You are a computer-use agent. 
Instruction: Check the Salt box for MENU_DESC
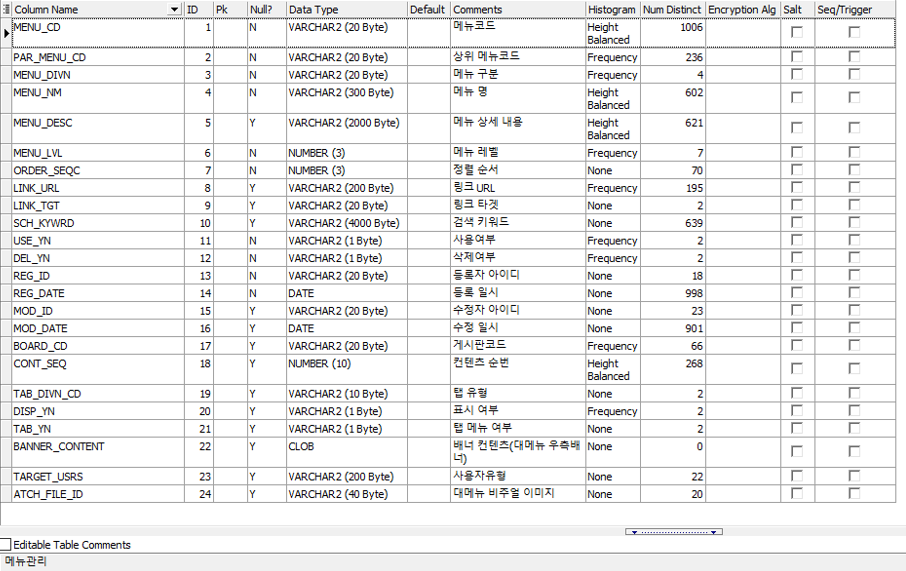tap(797, 128)
